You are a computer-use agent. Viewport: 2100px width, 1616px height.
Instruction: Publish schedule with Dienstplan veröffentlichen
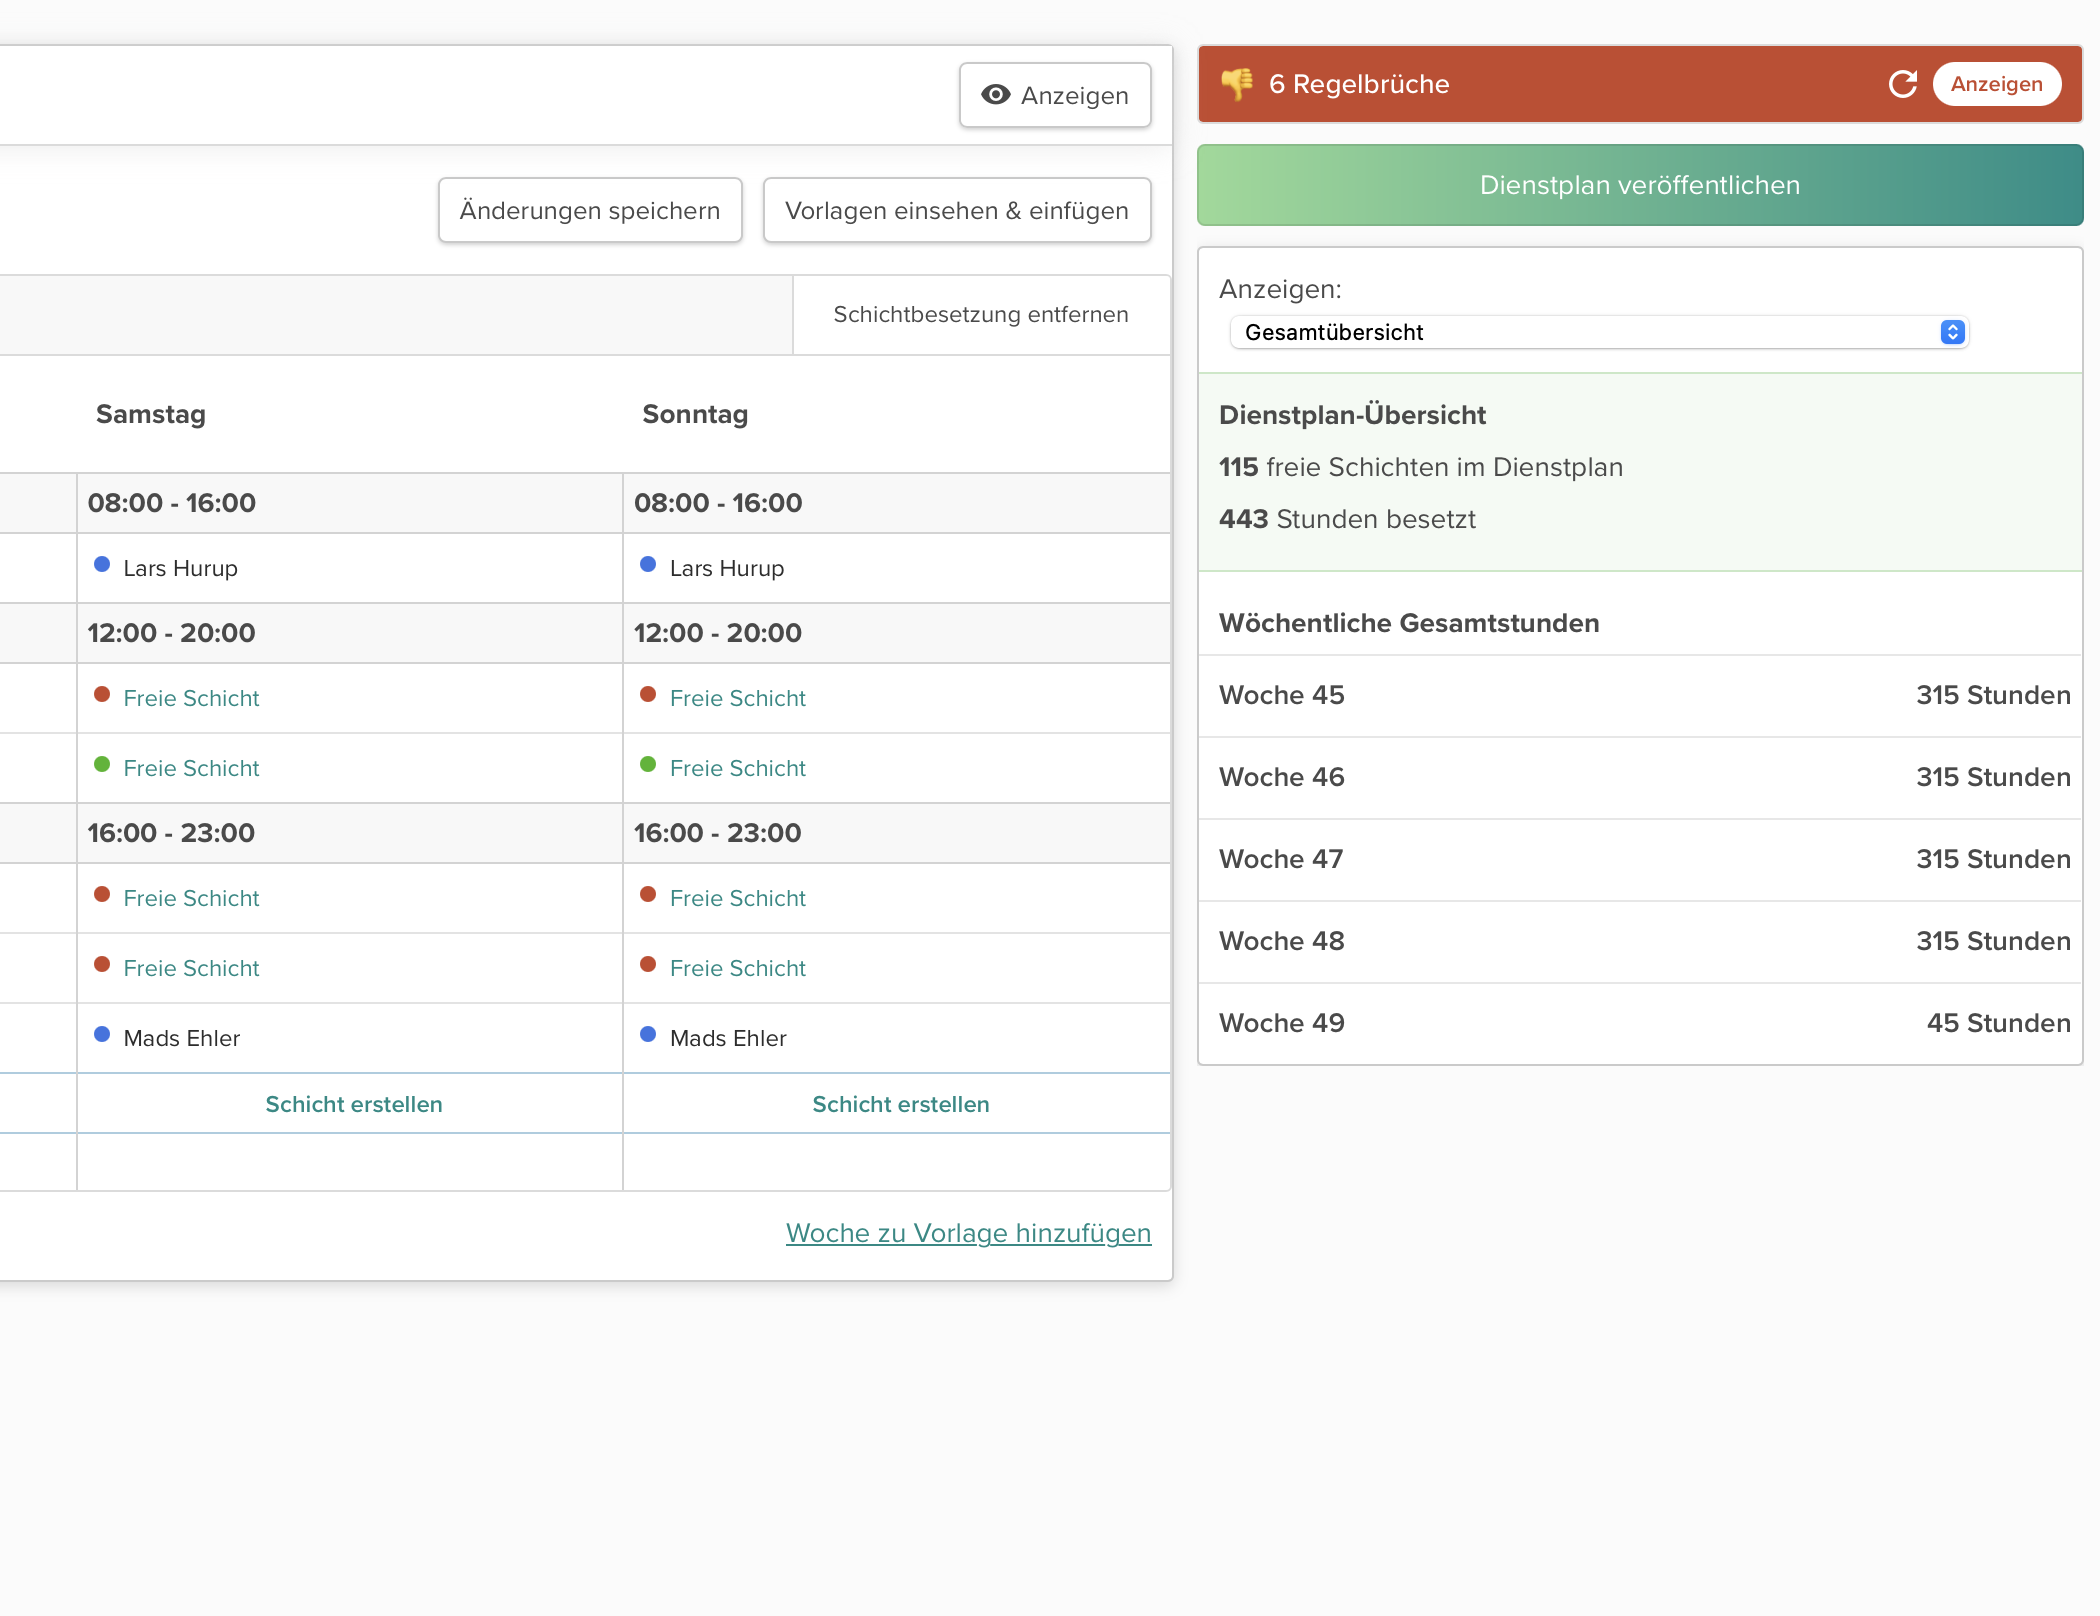point(1639,185)
